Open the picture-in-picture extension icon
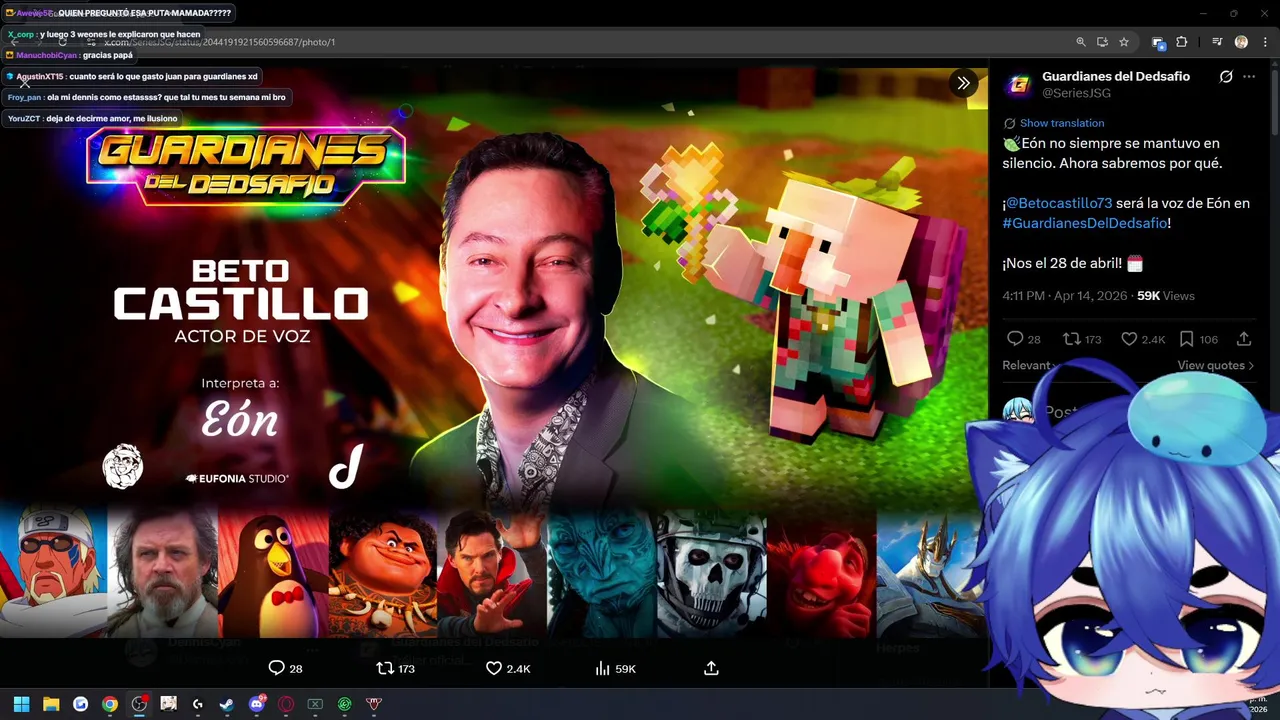This screenshot has width=1280, height=720. pos(1159,42)
